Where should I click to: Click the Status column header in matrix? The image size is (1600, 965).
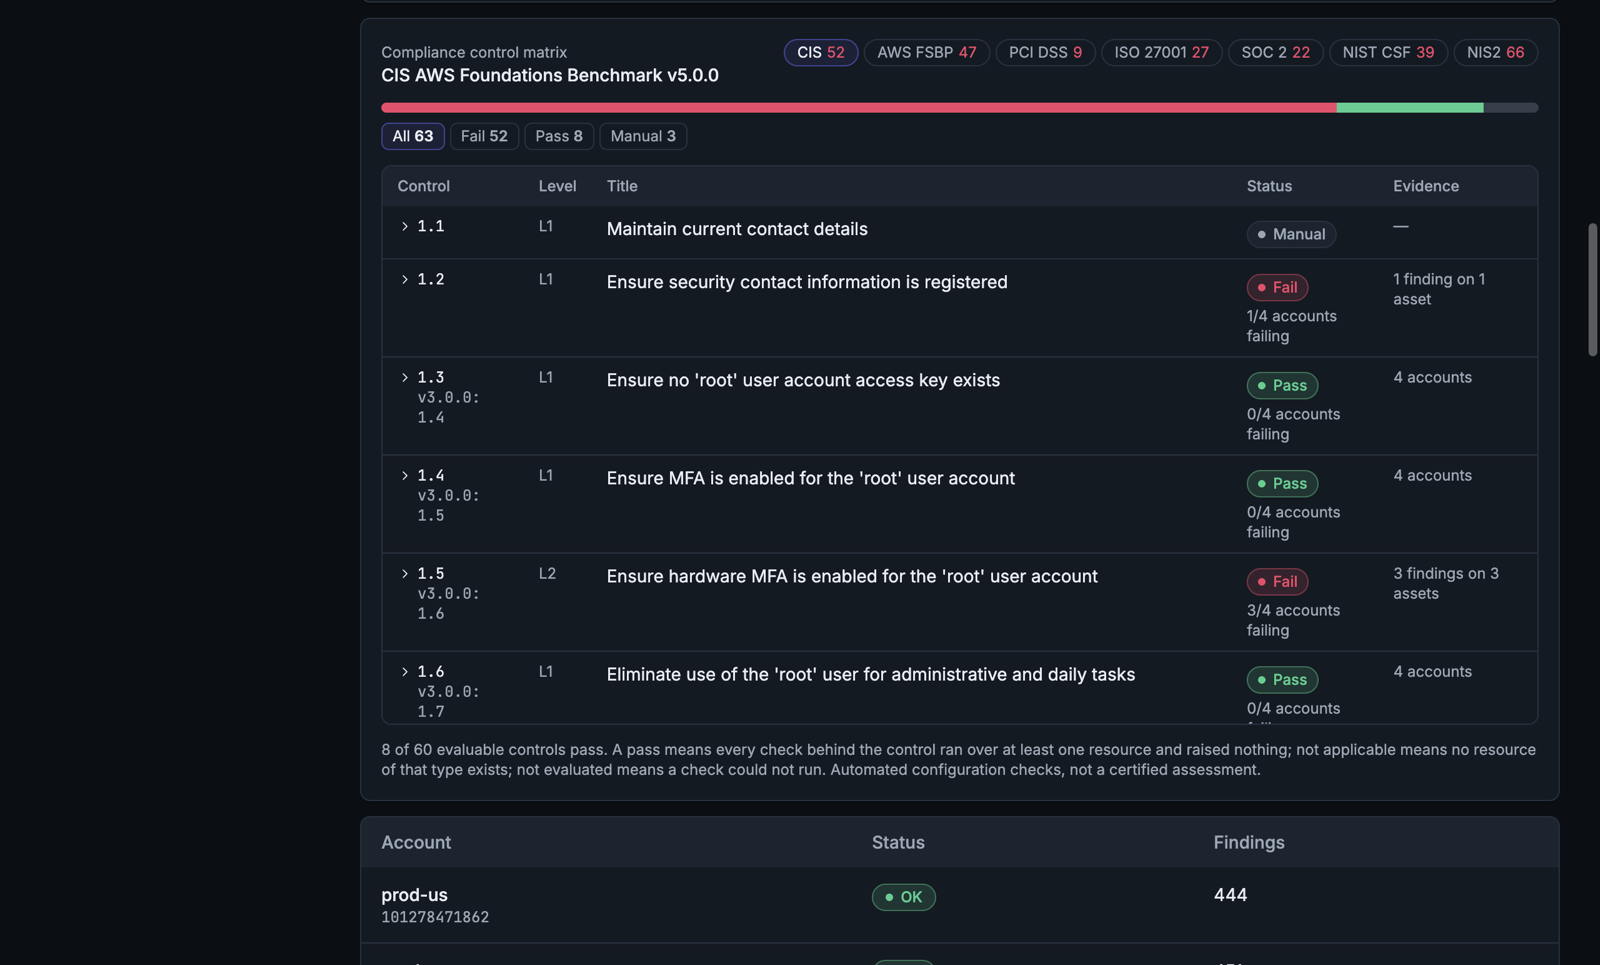[1269, 186]
